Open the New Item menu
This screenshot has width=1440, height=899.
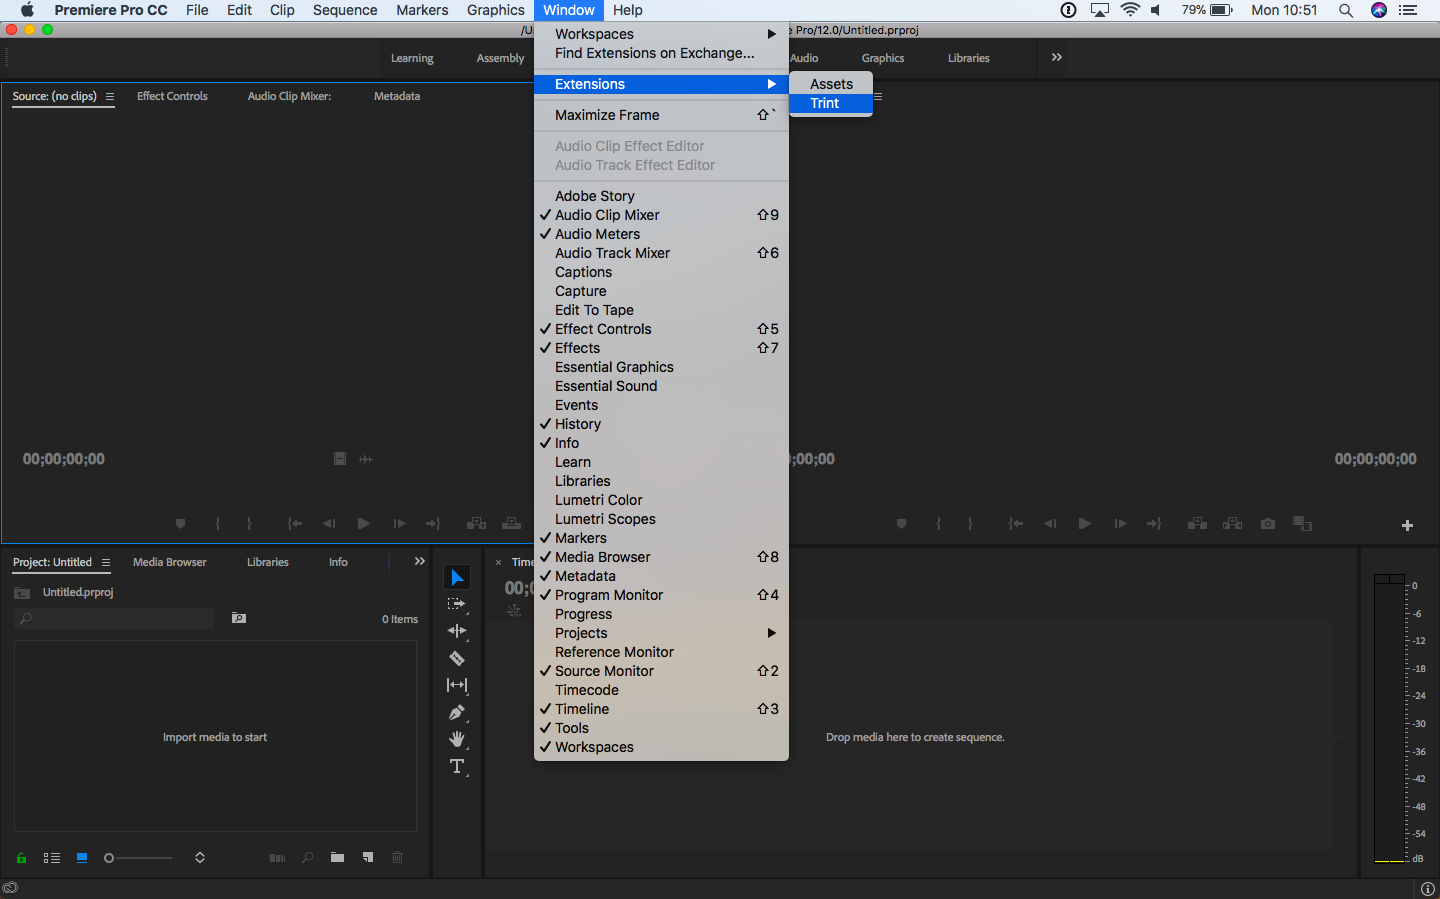(x=366, y=857)
